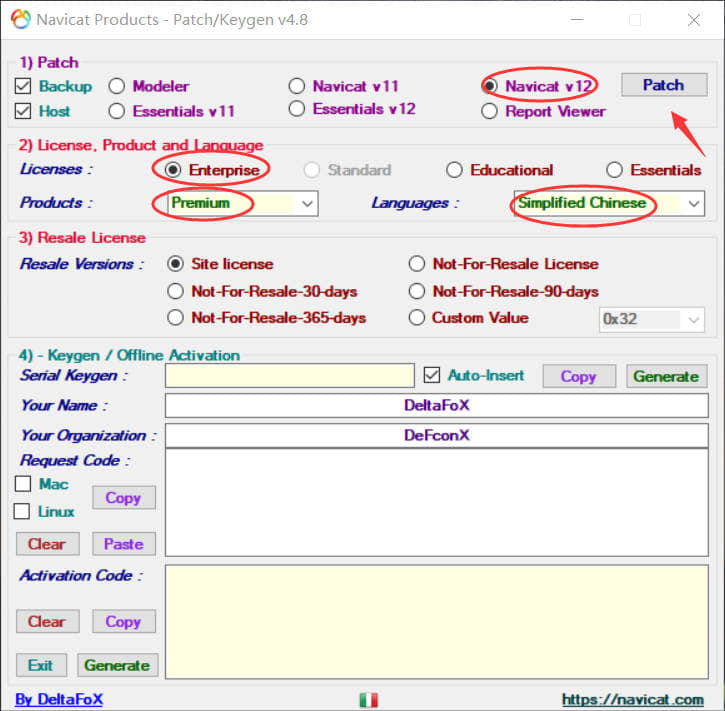Click the Patch button

point(664,85)
